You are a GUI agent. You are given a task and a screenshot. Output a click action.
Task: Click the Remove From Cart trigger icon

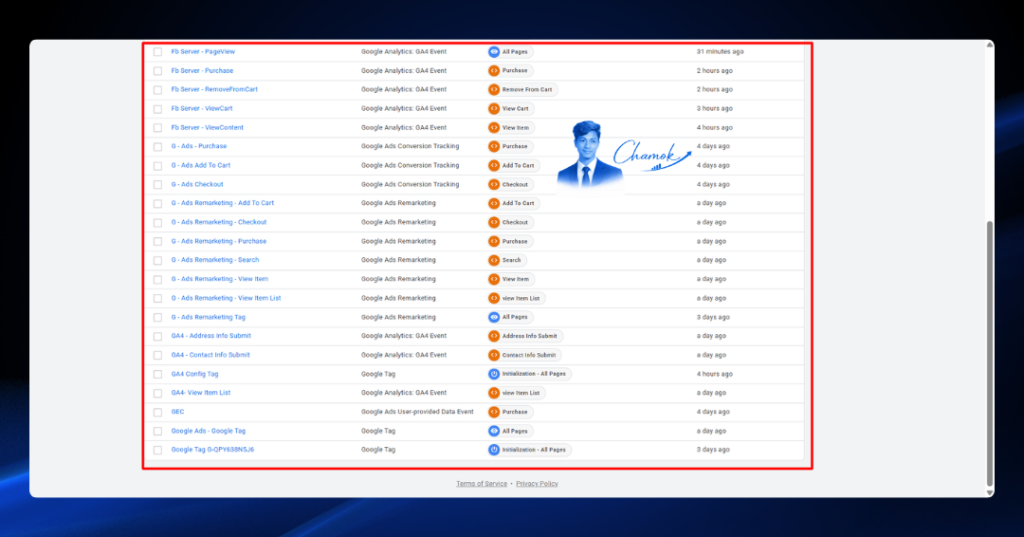pos(494,90)
